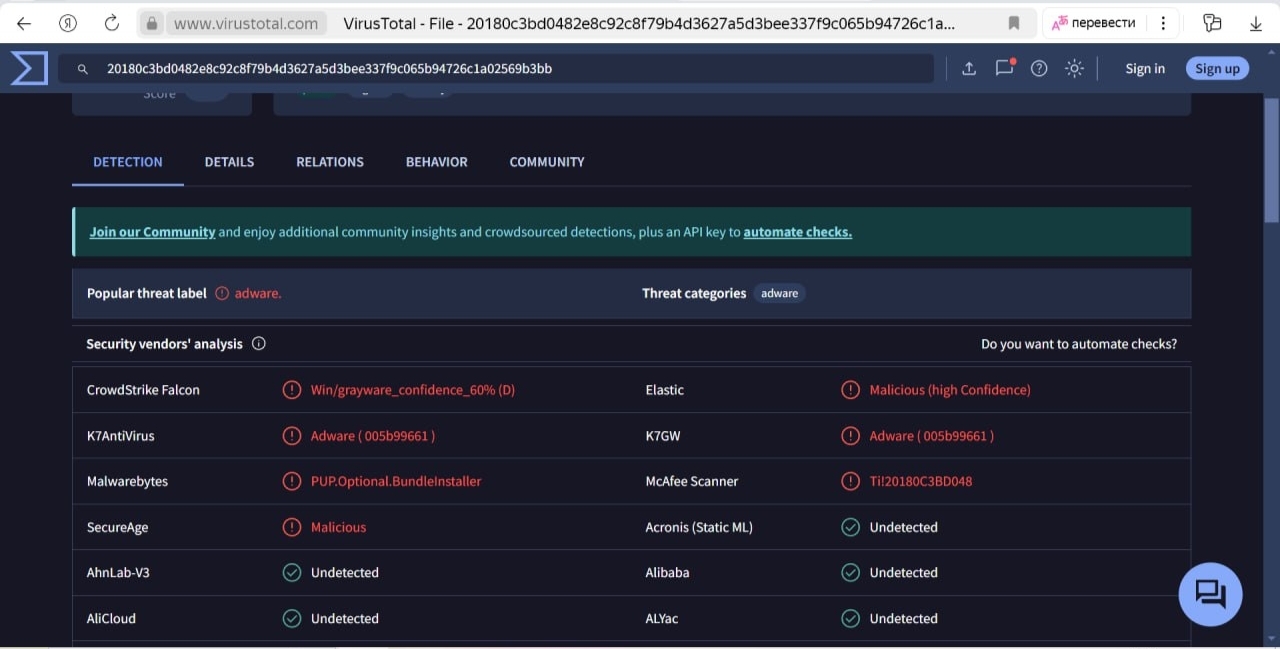
Task: Click the ALYac undetected checkmark icon
Action: 850,618
